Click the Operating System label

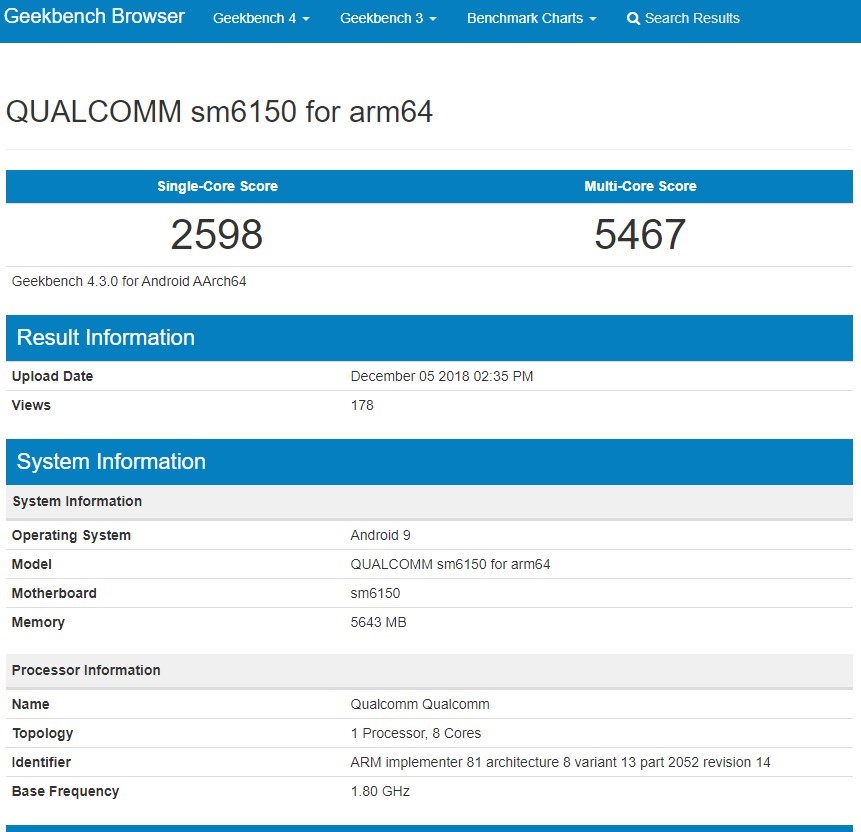71,535
